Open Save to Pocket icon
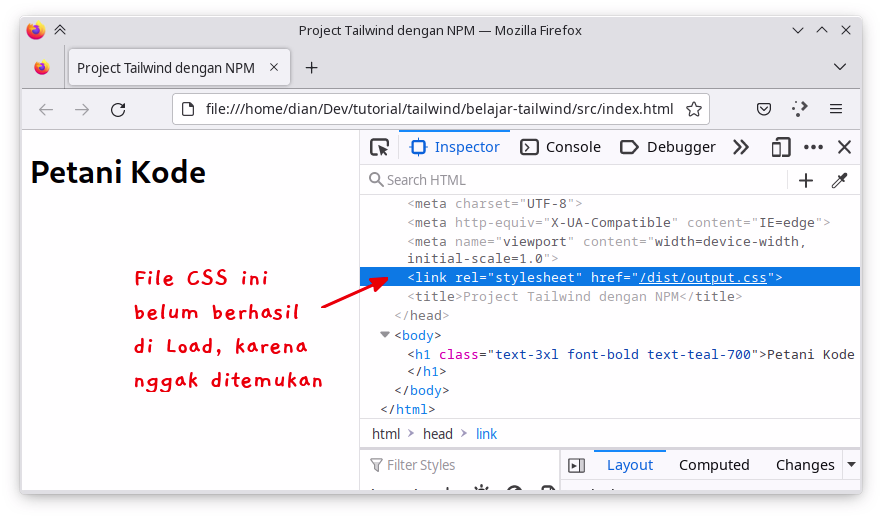 pos(764,109)
